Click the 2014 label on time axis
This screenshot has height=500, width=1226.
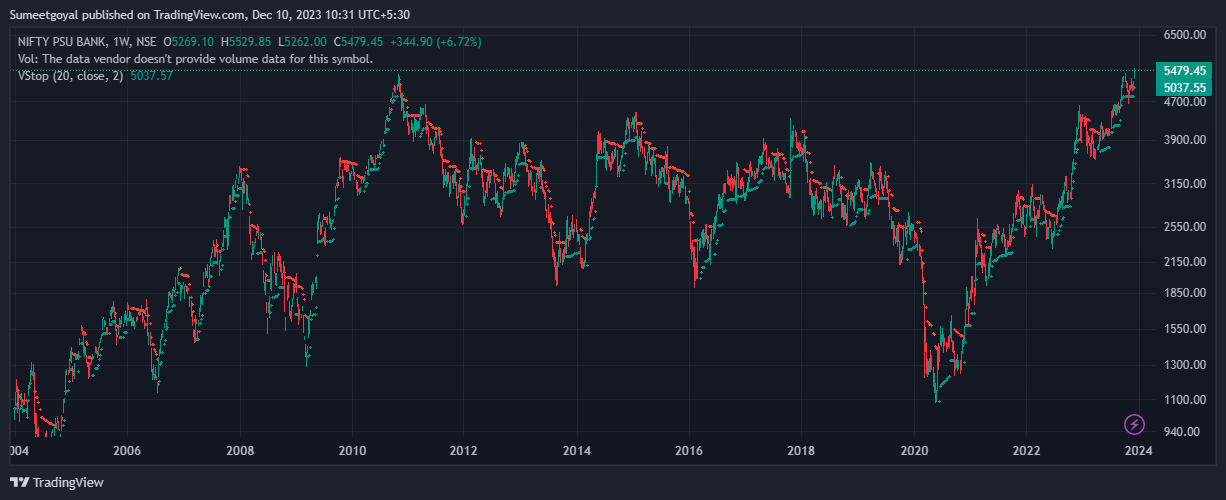tap(577, 450)
